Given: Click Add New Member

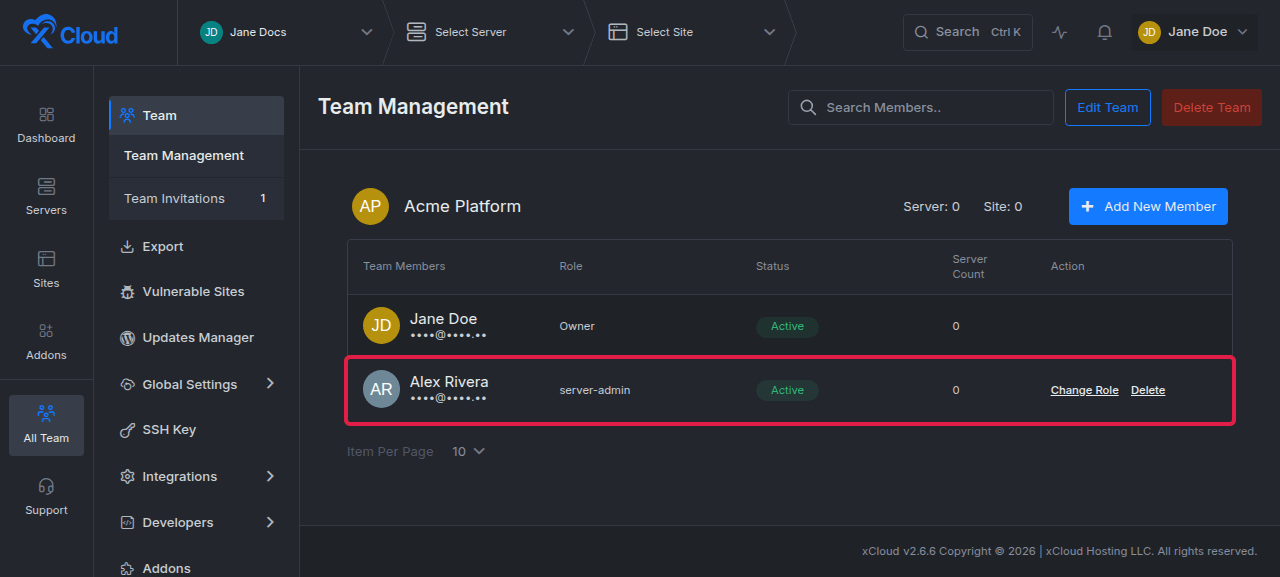Looking at the screenshot, I should click(1148, 206).
